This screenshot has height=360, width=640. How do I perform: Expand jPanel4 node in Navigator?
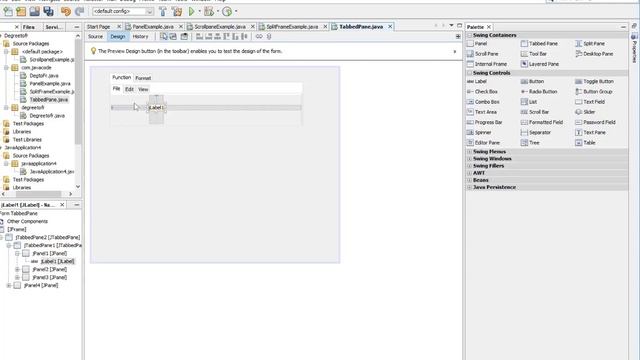coord(9,286)
